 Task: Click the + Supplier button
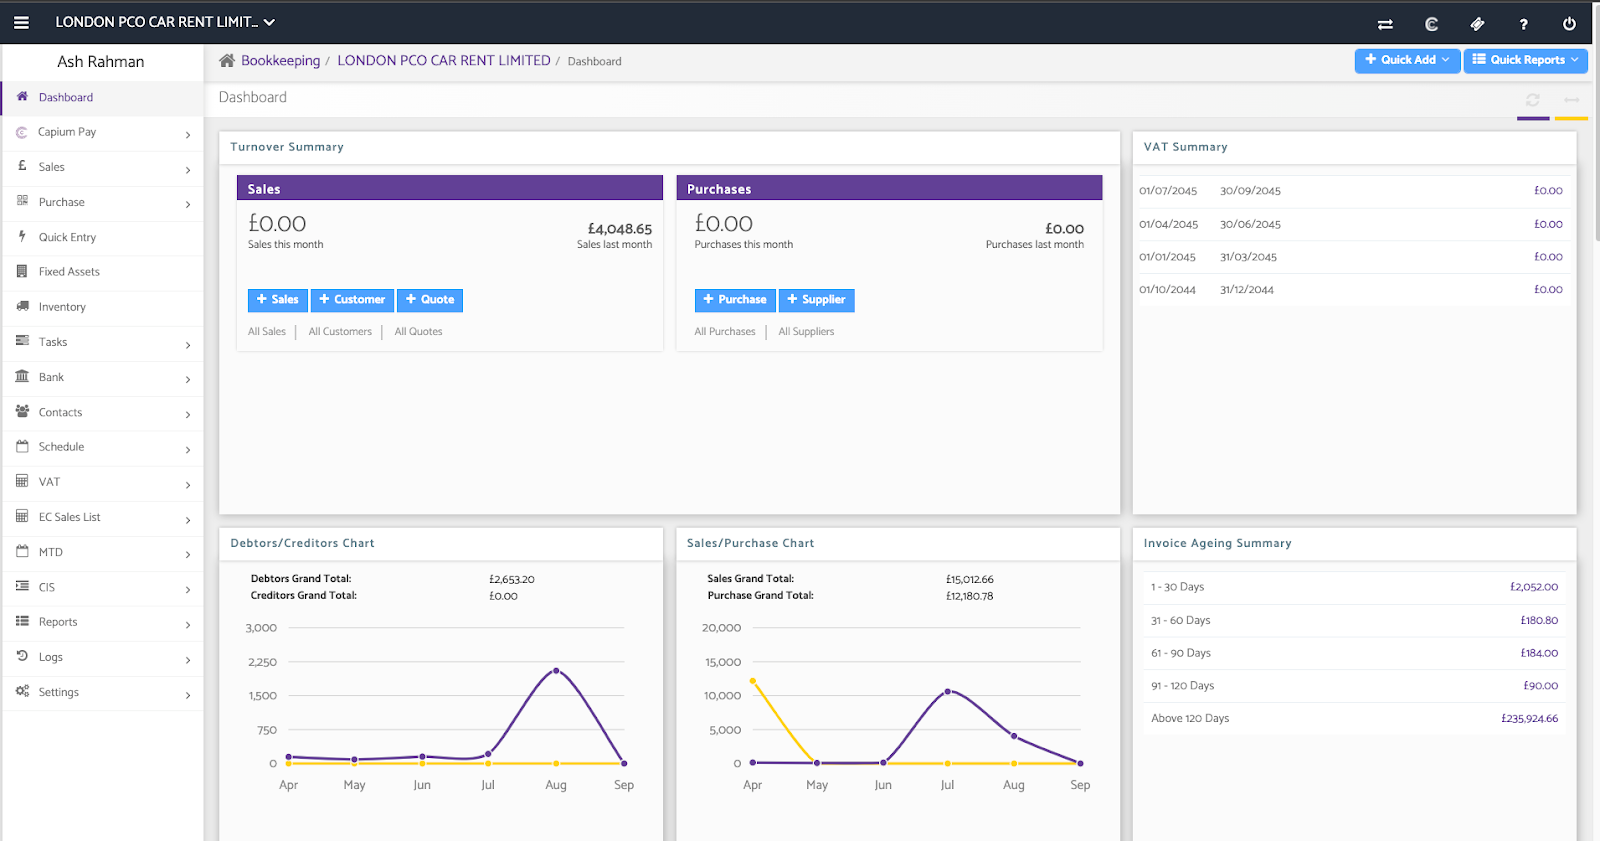click(817, 300)
